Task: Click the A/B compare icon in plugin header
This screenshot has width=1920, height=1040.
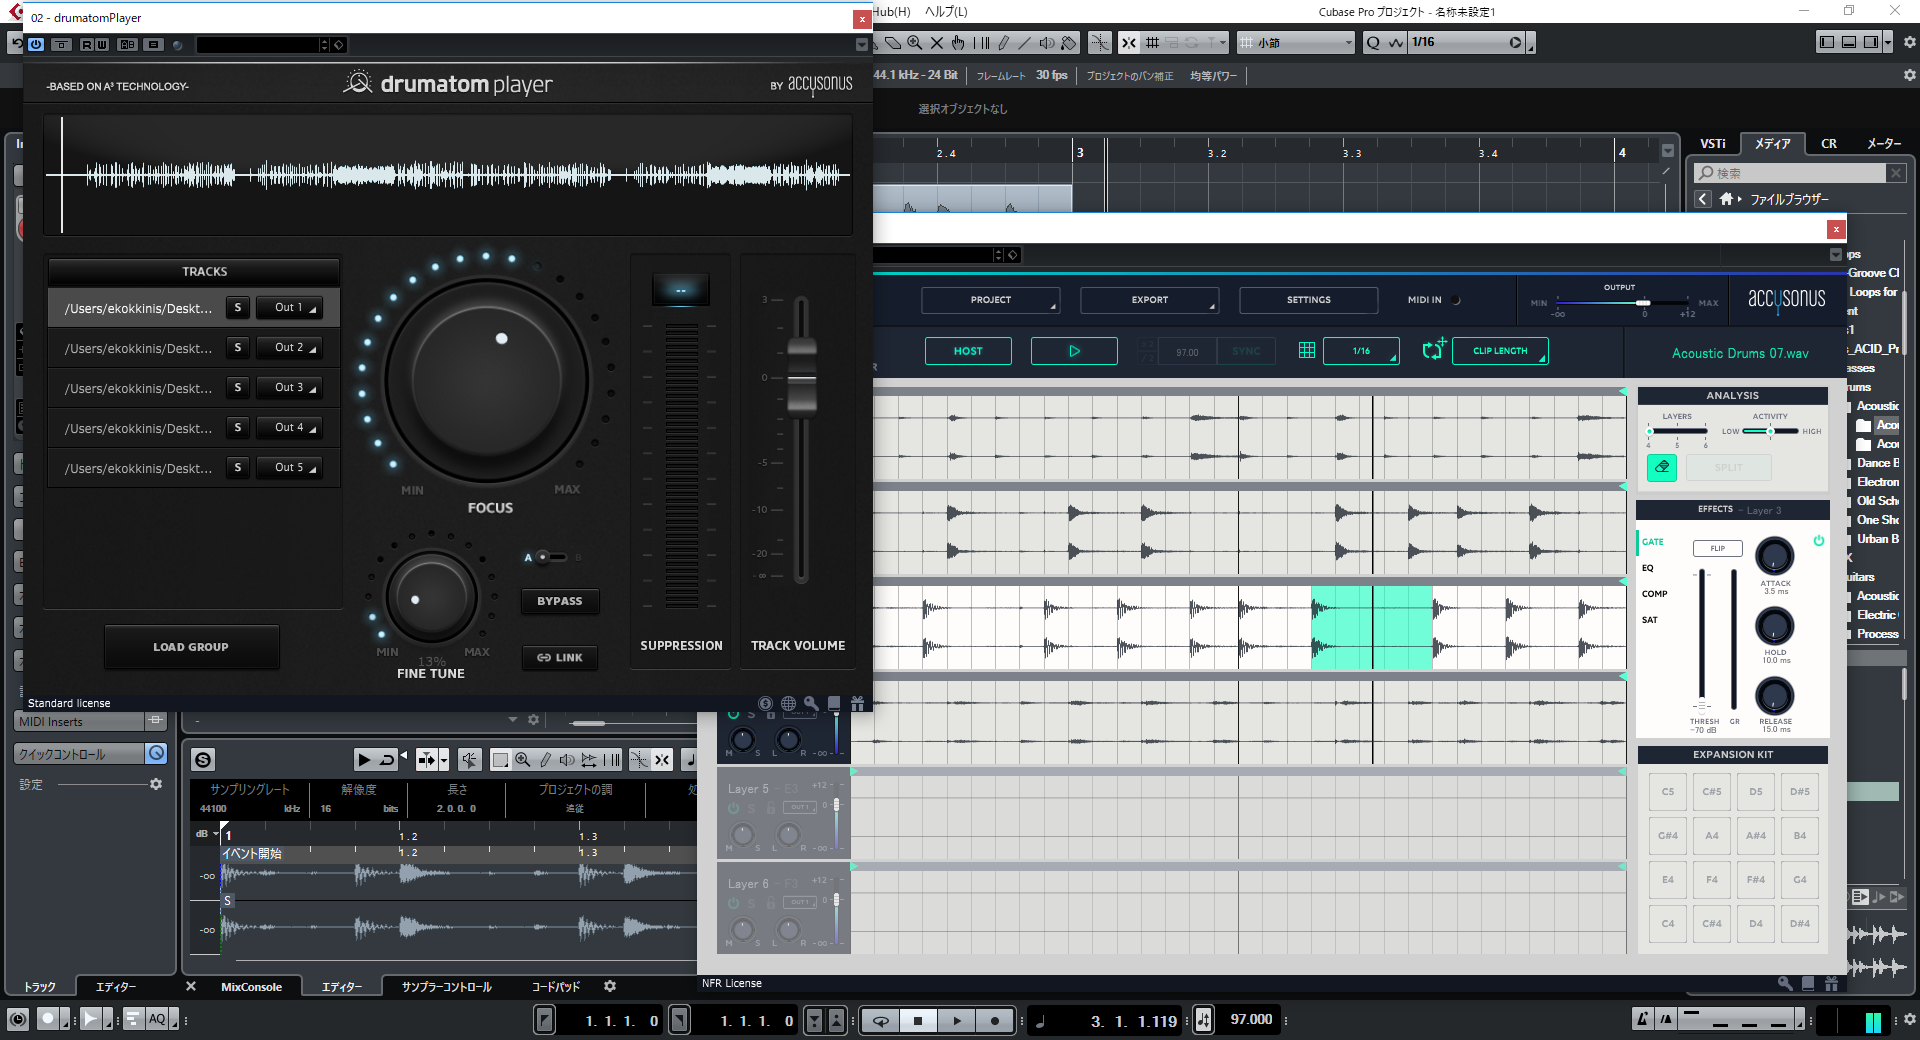Action: [127, 44]
